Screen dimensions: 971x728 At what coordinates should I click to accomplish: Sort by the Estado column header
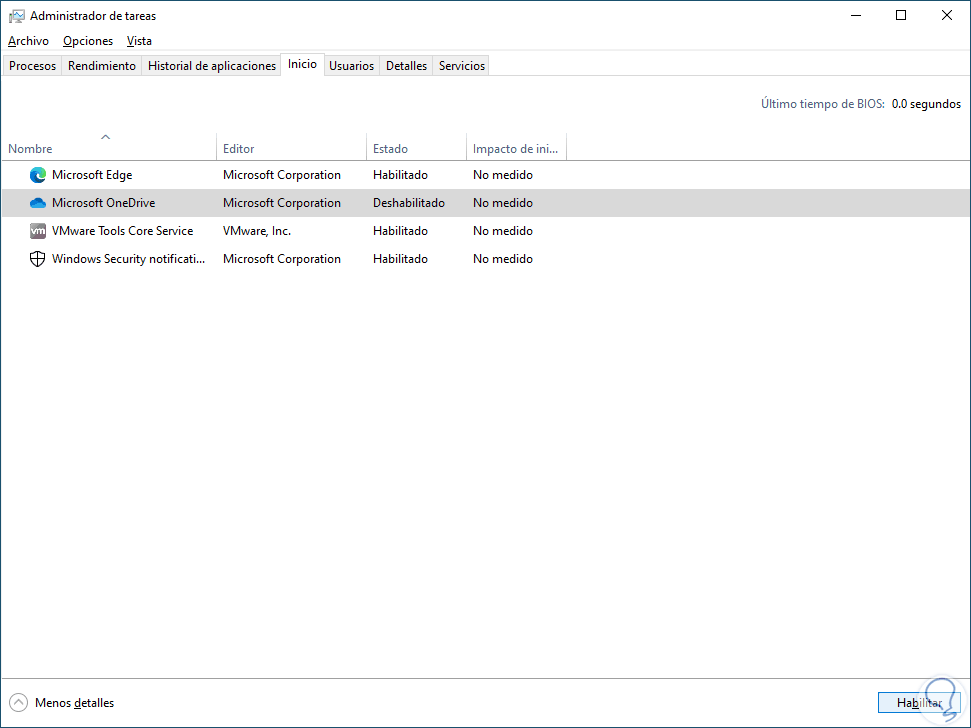(416, 149)
